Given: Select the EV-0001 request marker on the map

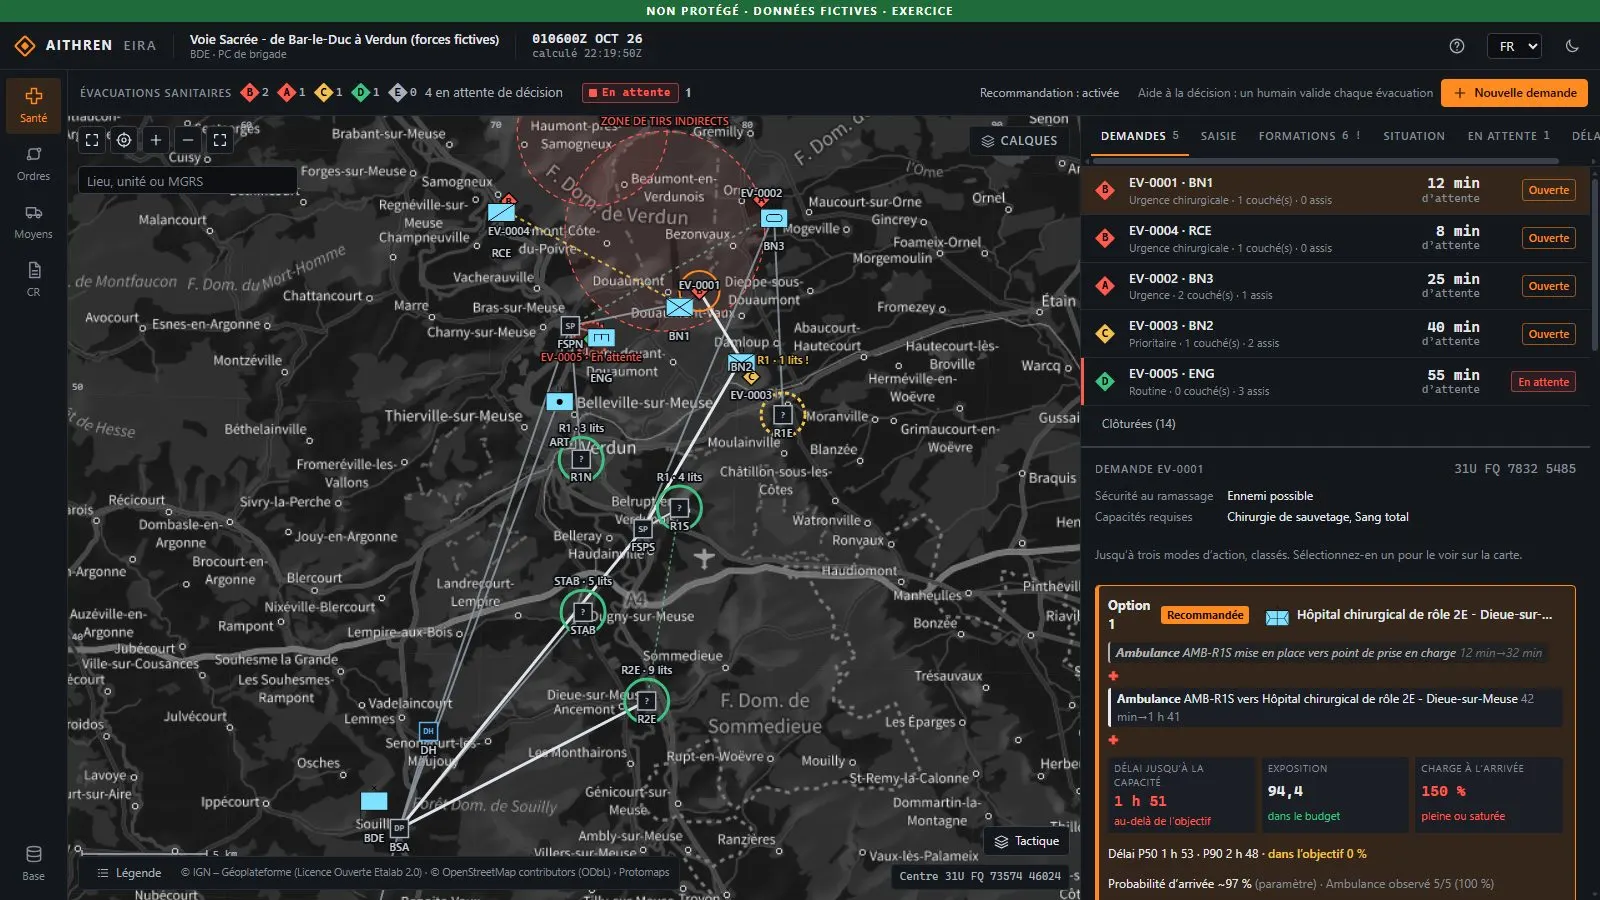Looking at the screenshot, I should pyautogui.click(x=699, y=289).
